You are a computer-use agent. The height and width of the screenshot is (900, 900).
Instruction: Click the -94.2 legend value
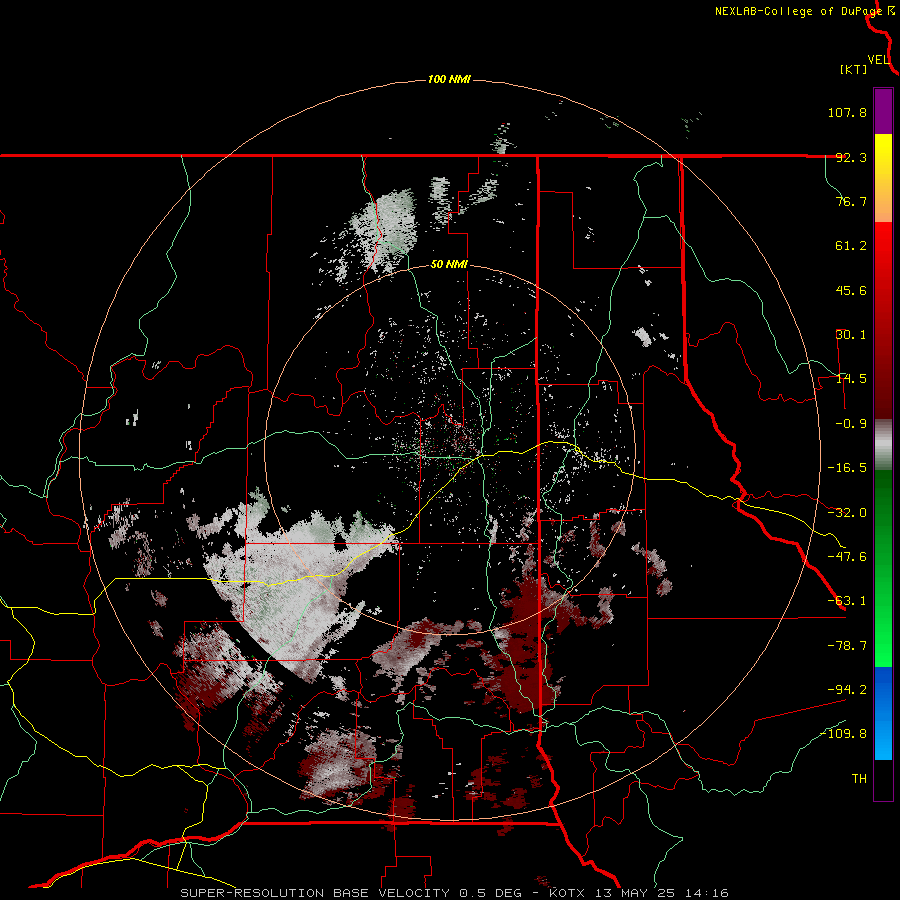[847, 690]
